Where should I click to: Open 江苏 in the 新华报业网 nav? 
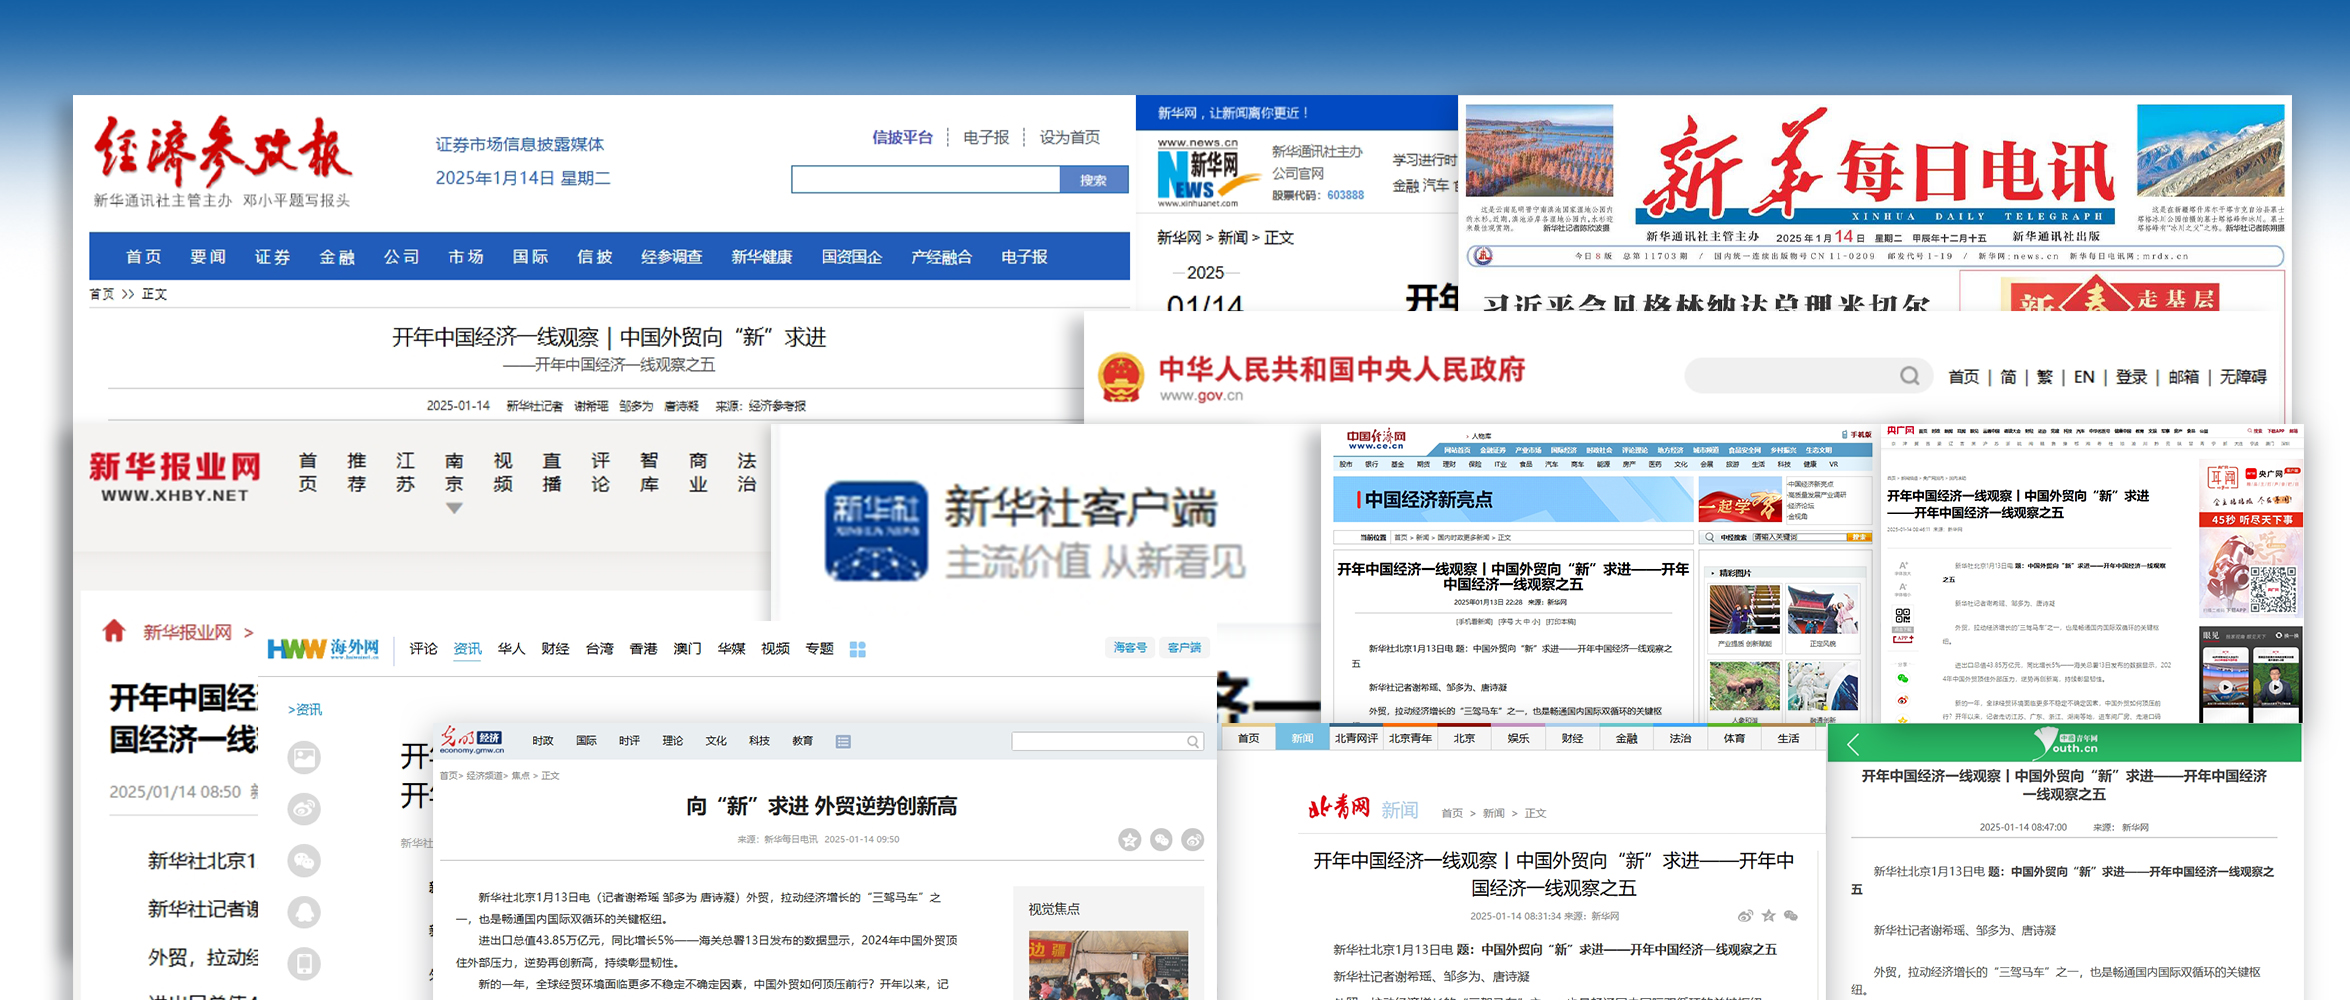click(405, 472)
